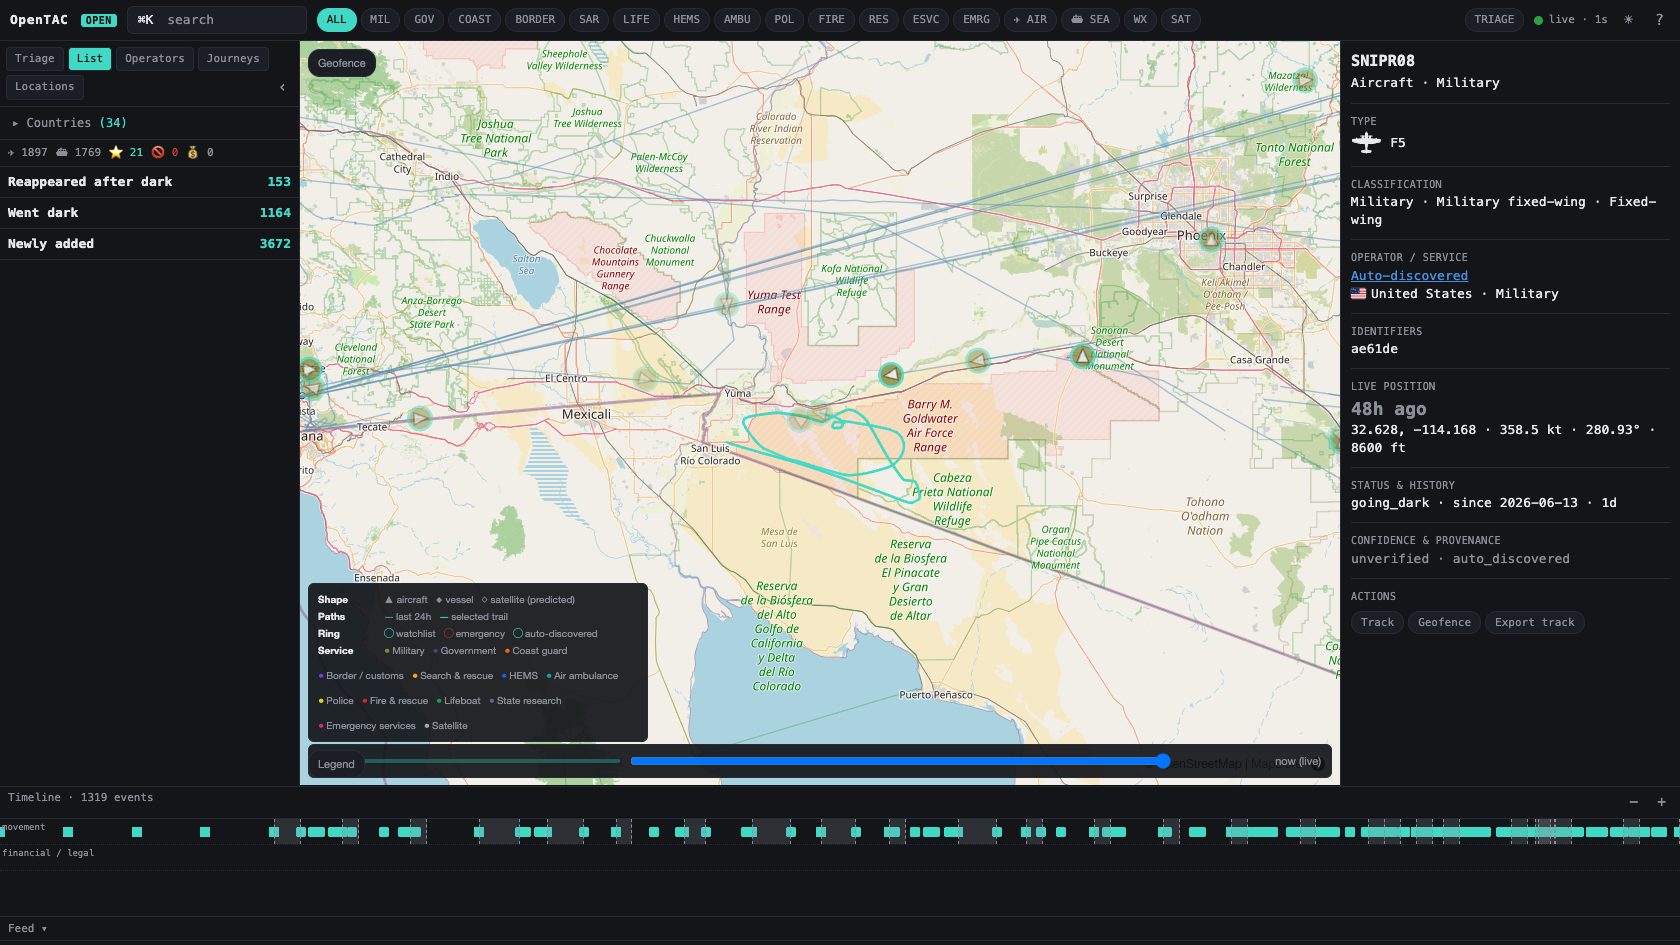1680x945 pixels.
Task: Click the Geofence button on the map
Action: [x=342, y=63]
